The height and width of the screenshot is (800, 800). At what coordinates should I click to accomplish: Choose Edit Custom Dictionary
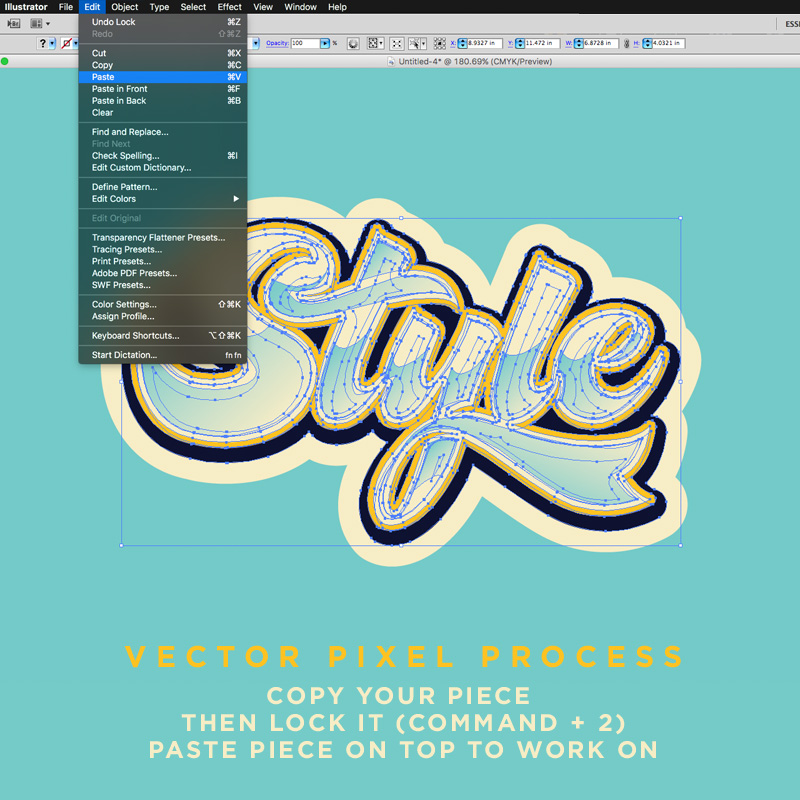coord(163,167)
